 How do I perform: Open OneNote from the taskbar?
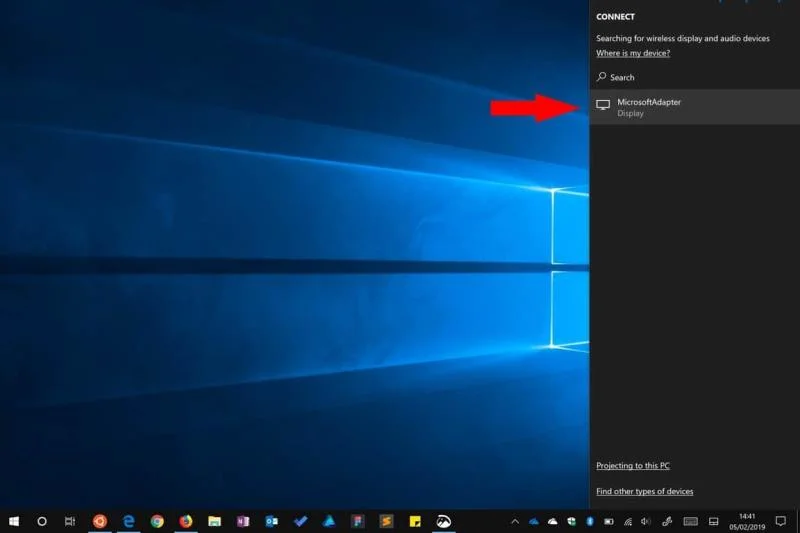pos(243,521)
